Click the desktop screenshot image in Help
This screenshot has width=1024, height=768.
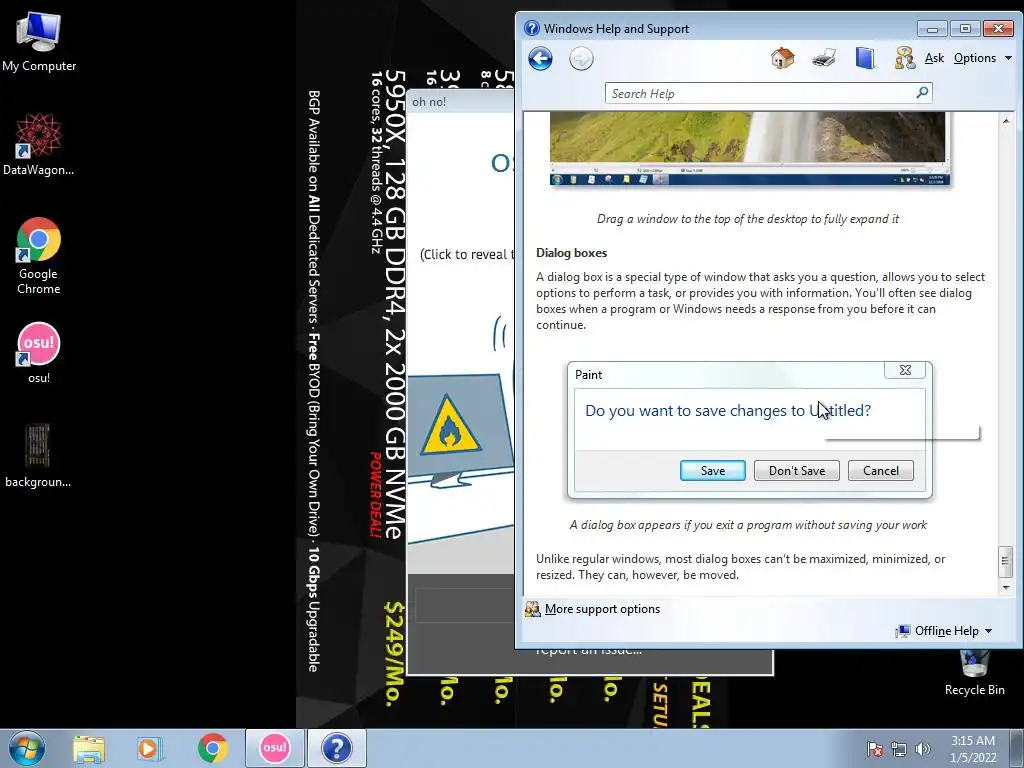(x=750, y=148)
